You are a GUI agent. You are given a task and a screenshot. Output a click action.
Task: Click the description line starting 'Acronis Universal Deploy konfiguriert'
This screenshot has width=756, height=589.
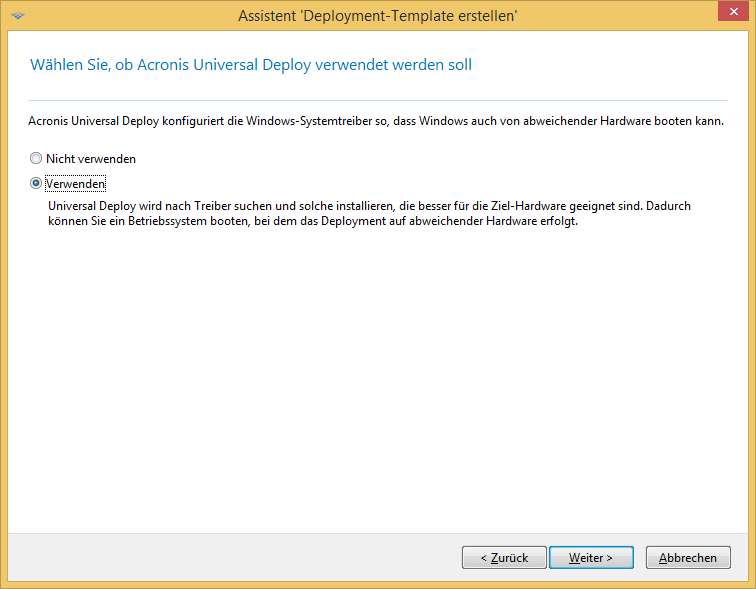click(x=376, y=121)
